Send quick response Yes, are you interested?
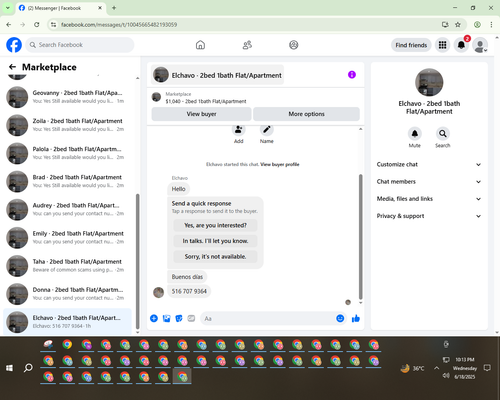 click(215, 226)
